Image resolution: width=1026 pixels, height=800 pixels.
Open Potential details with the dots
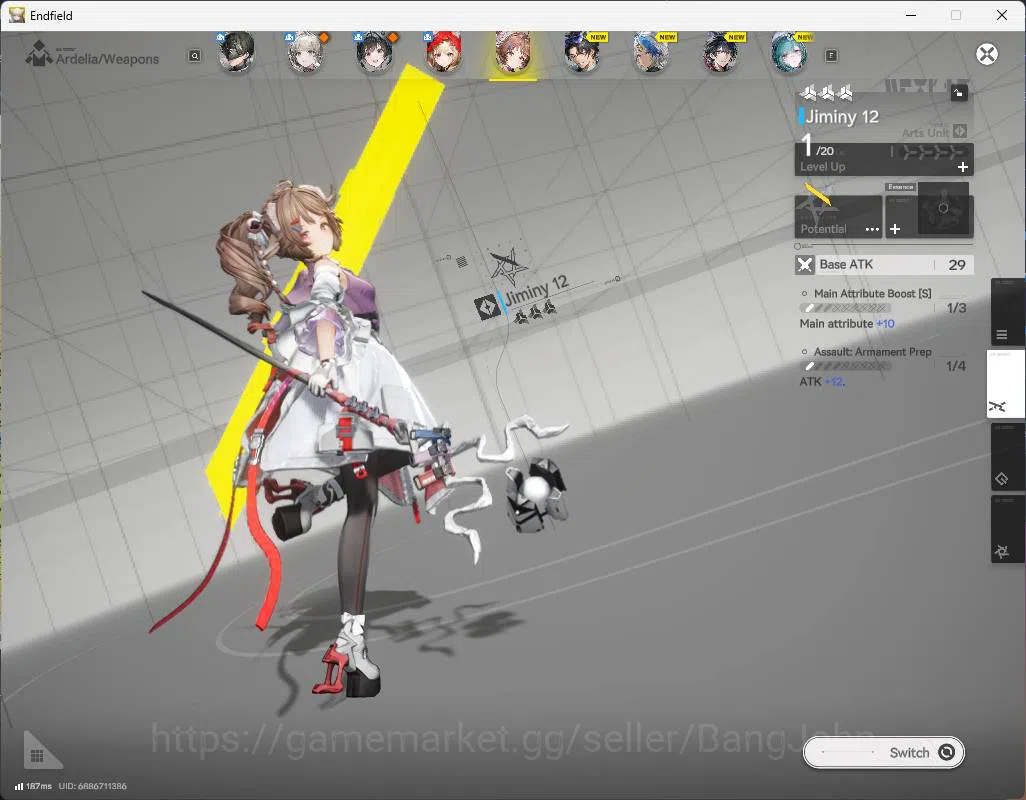pos(872,229)
